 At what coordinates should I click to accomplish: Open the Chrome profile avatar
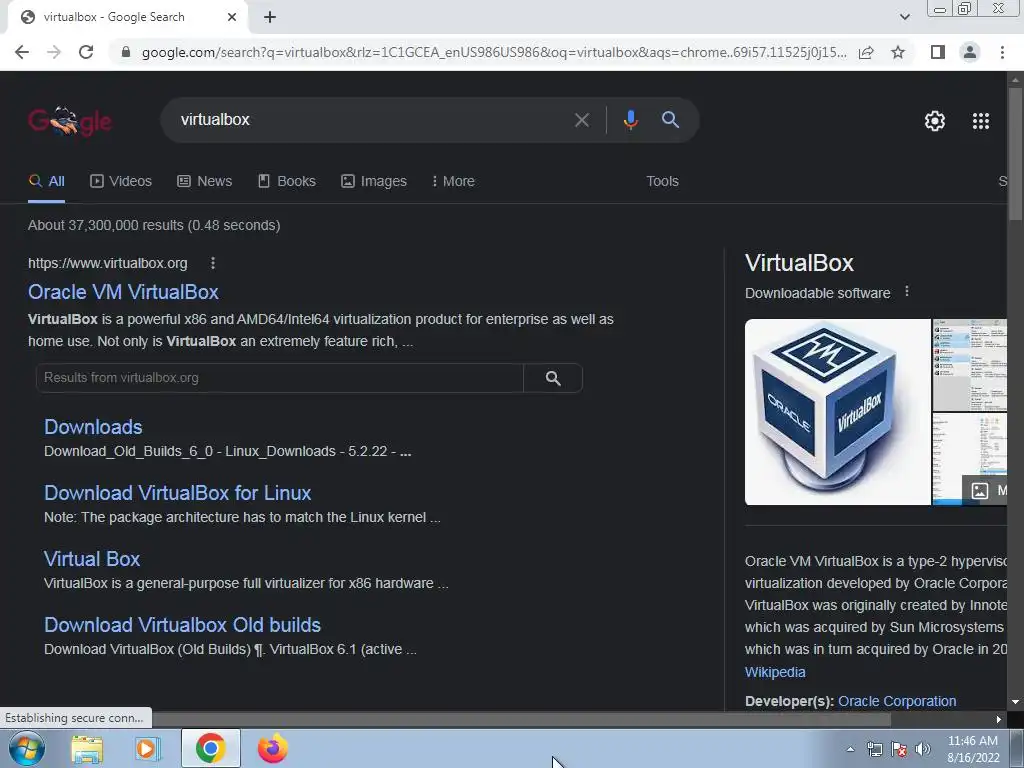coord(970,52)
